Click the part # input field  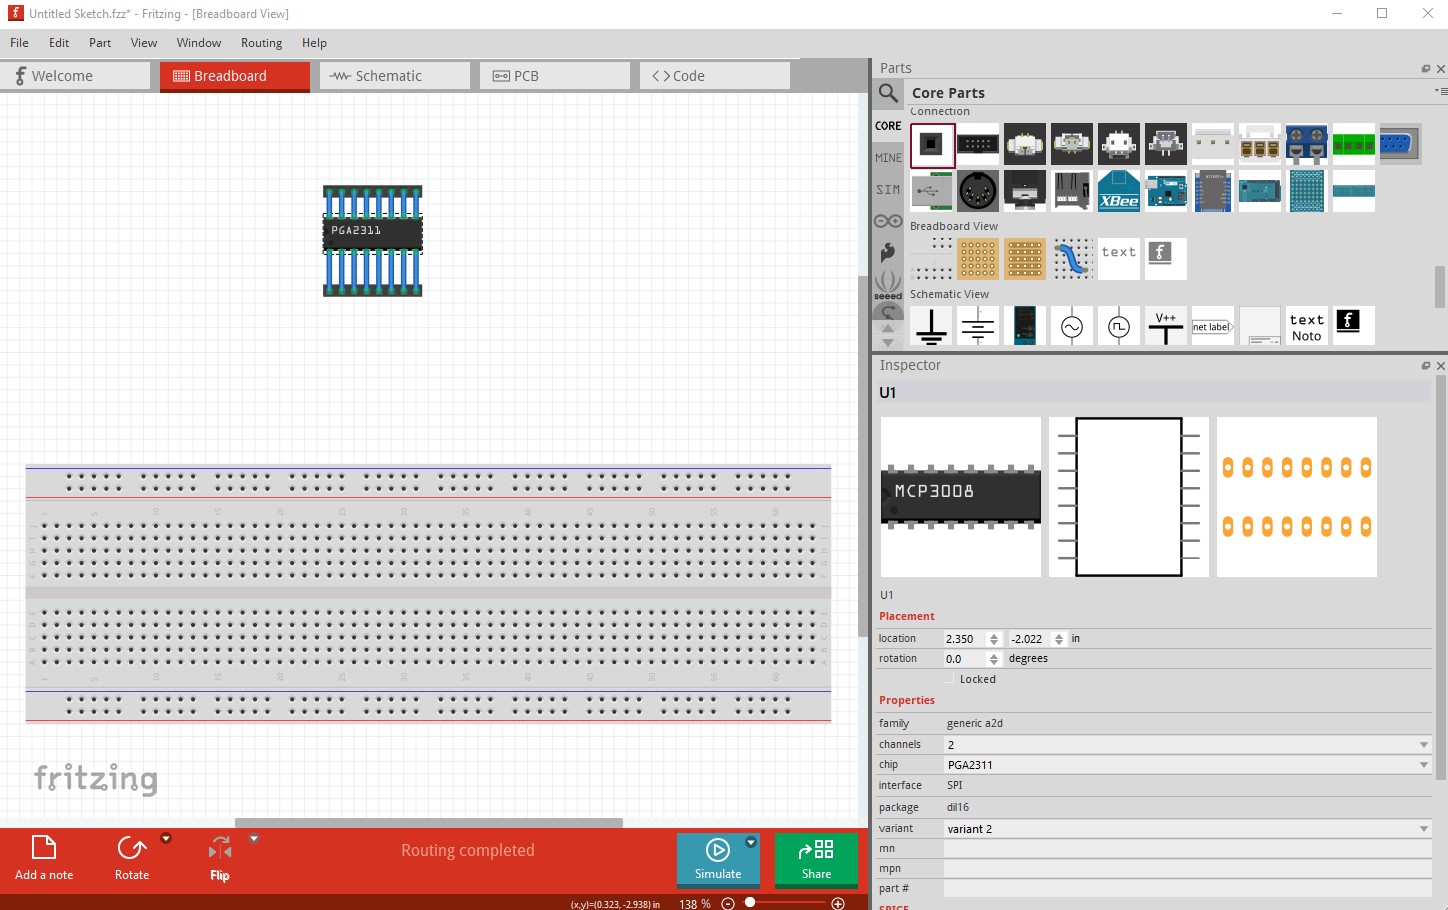[1187, 889]
